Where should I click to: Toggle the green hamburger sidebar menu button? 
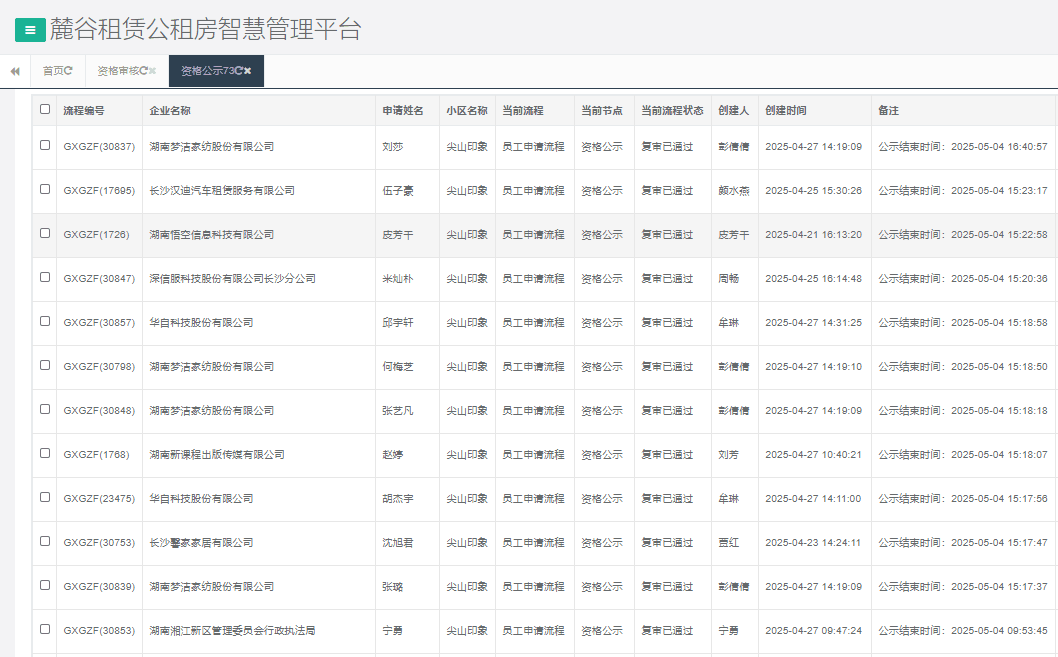[x=30, y=30]
